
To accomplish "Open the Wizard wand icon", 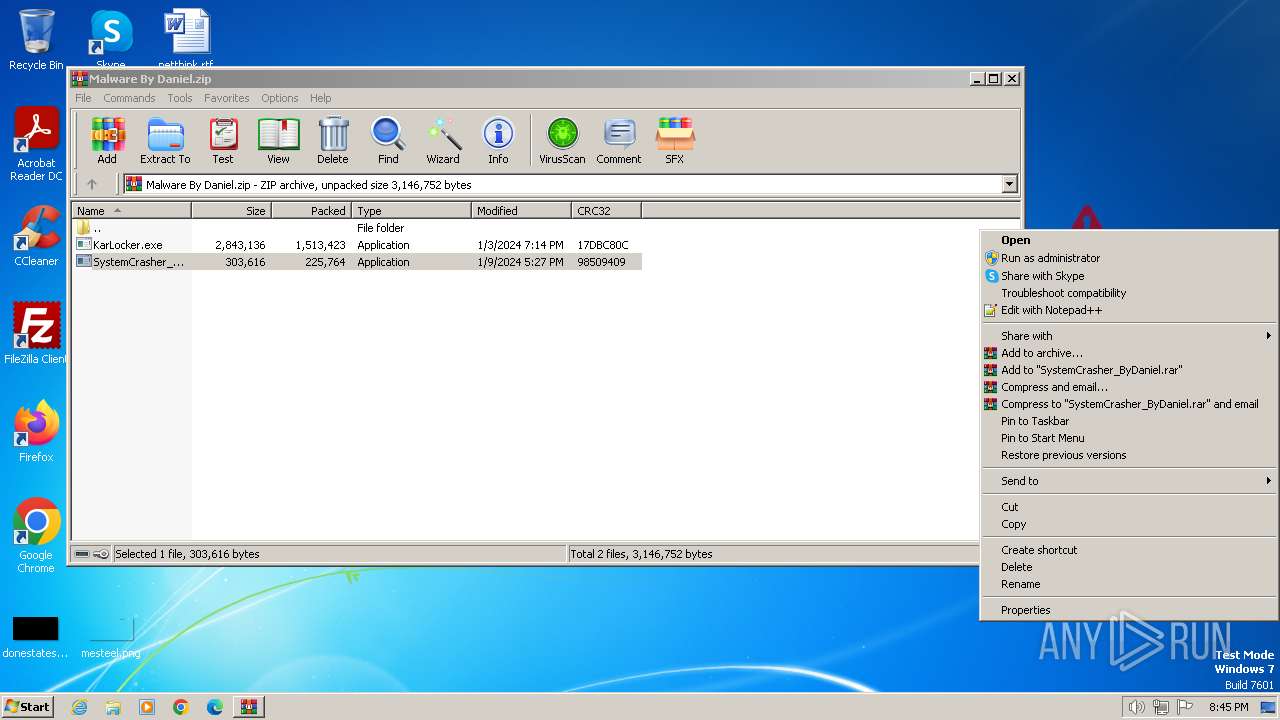I will pos(443,141).
